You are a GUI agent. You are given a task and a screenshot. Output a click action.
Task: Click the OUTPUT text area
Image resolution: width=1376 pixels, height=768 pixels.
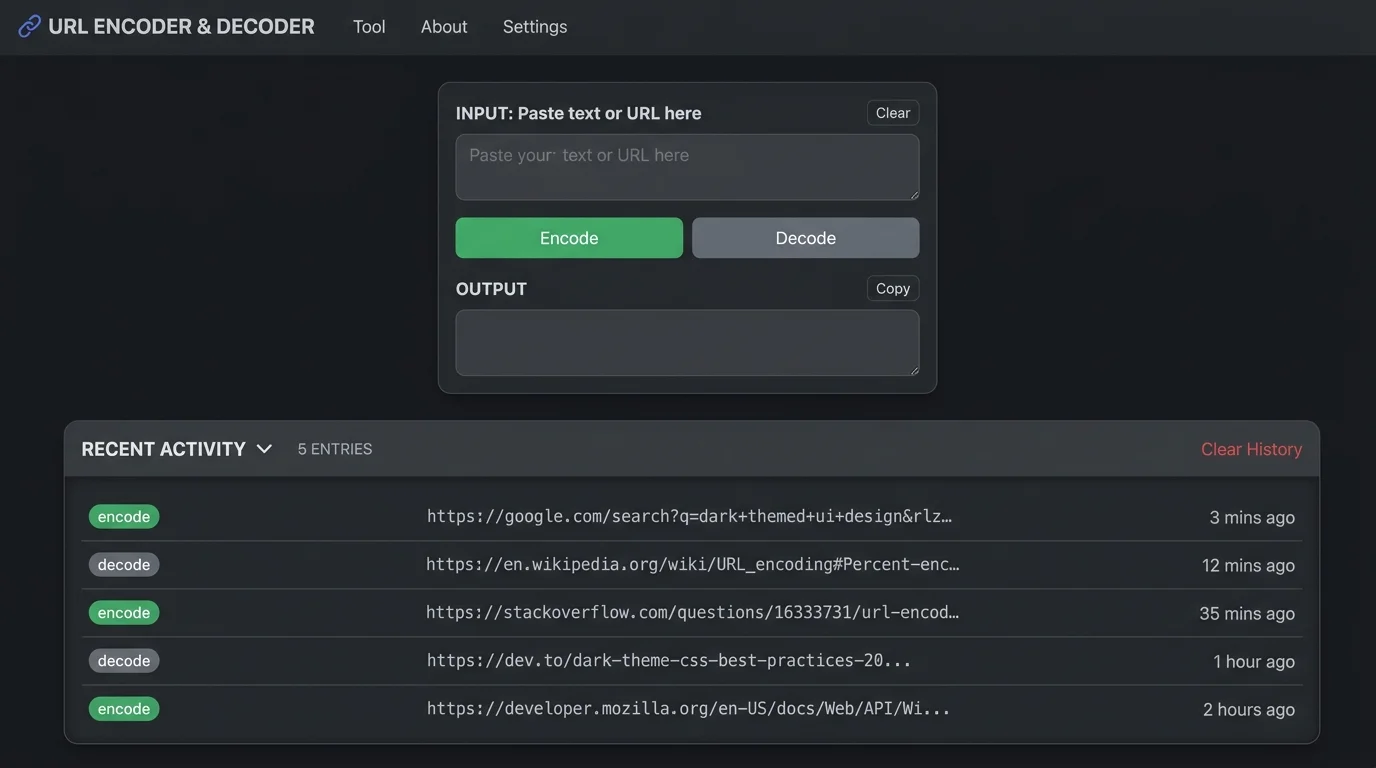click(x=687, y=342)
